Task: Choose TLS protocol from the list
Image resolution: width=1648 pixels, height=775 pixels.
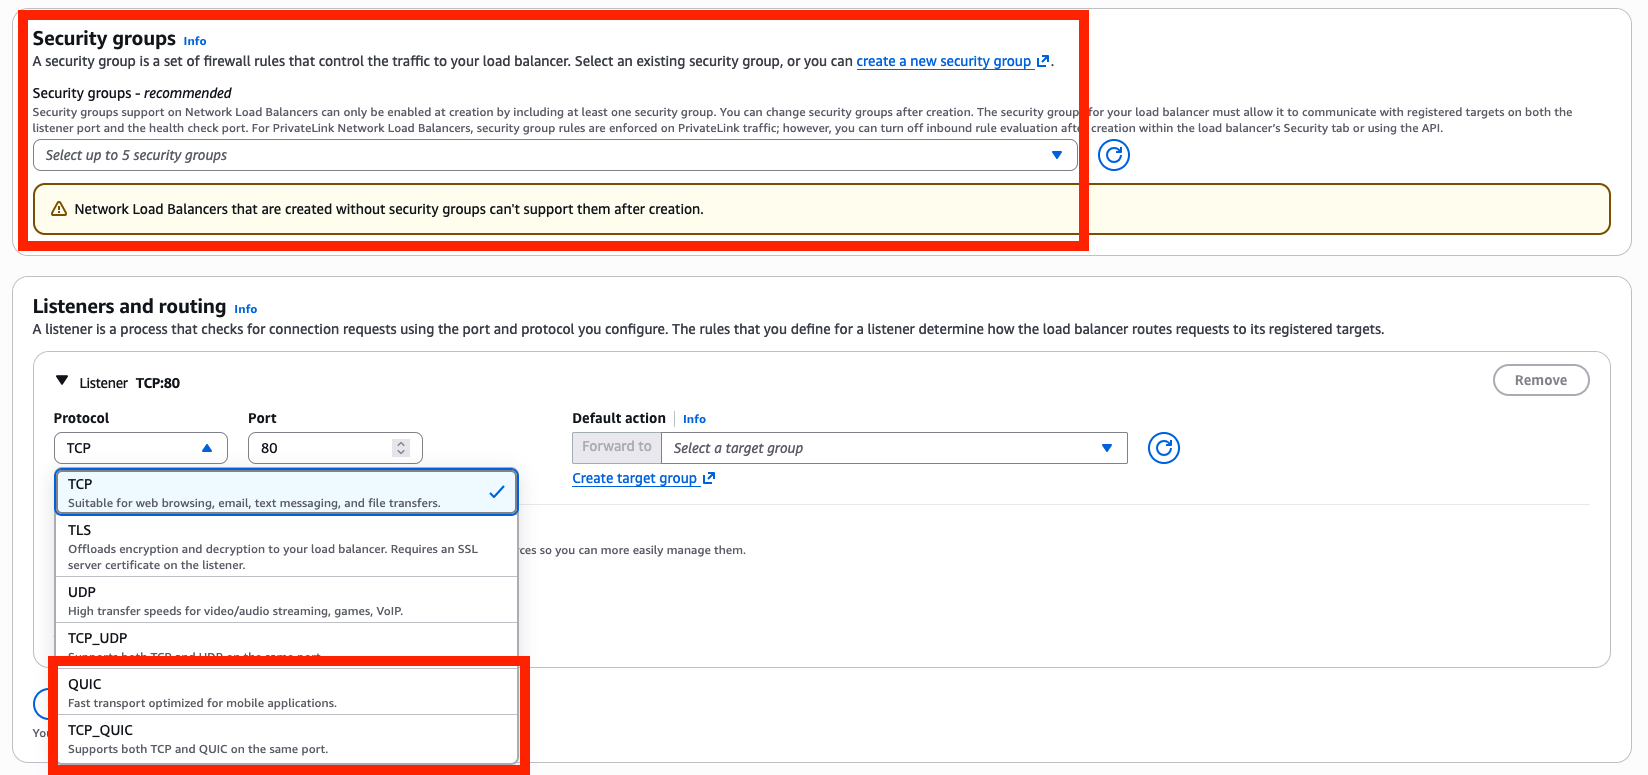Action: click(x=286, y=546)
